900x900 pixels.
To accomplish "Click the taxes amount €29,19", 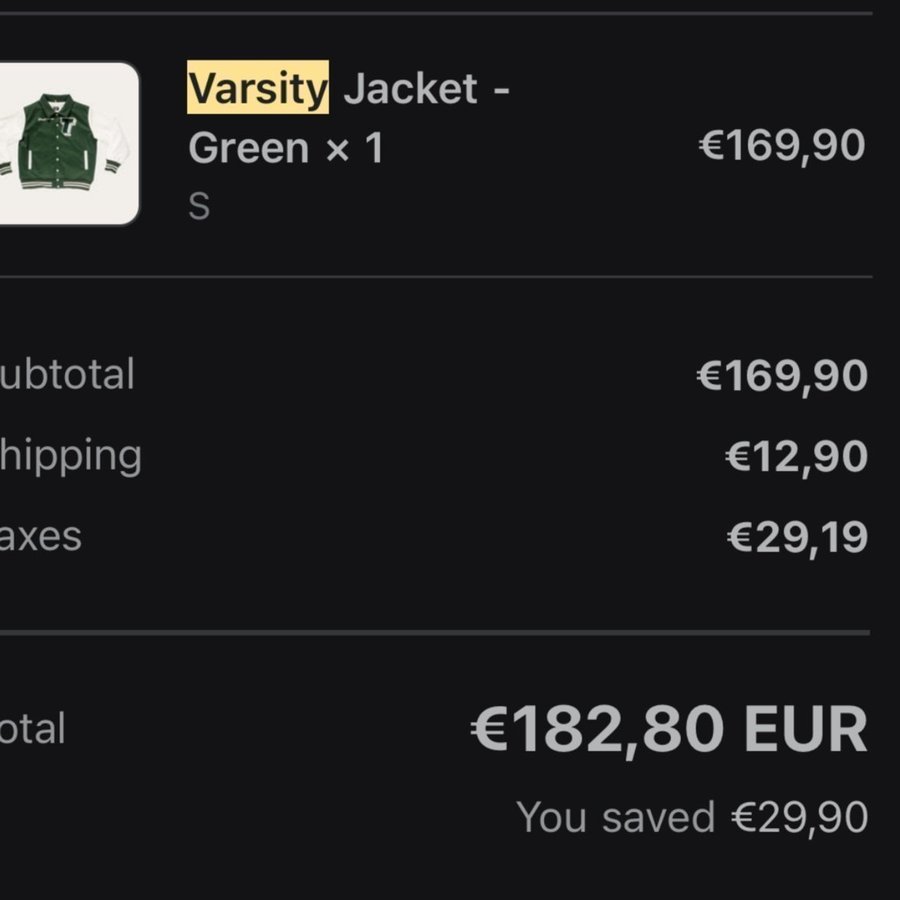I will point(796,537).
